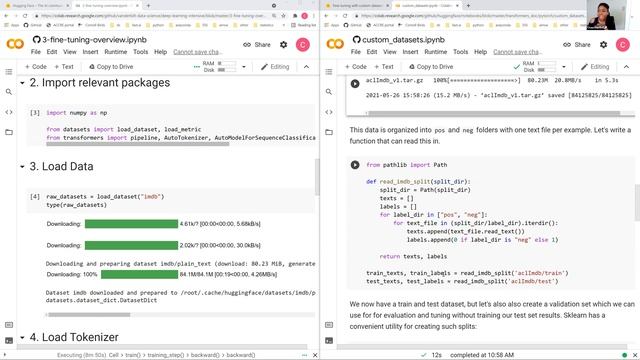The height and width of the screenshot is (360, 640).
Task: Click 'Cannot save changes' link in left notebook
Action: click(x=197, y=52)
